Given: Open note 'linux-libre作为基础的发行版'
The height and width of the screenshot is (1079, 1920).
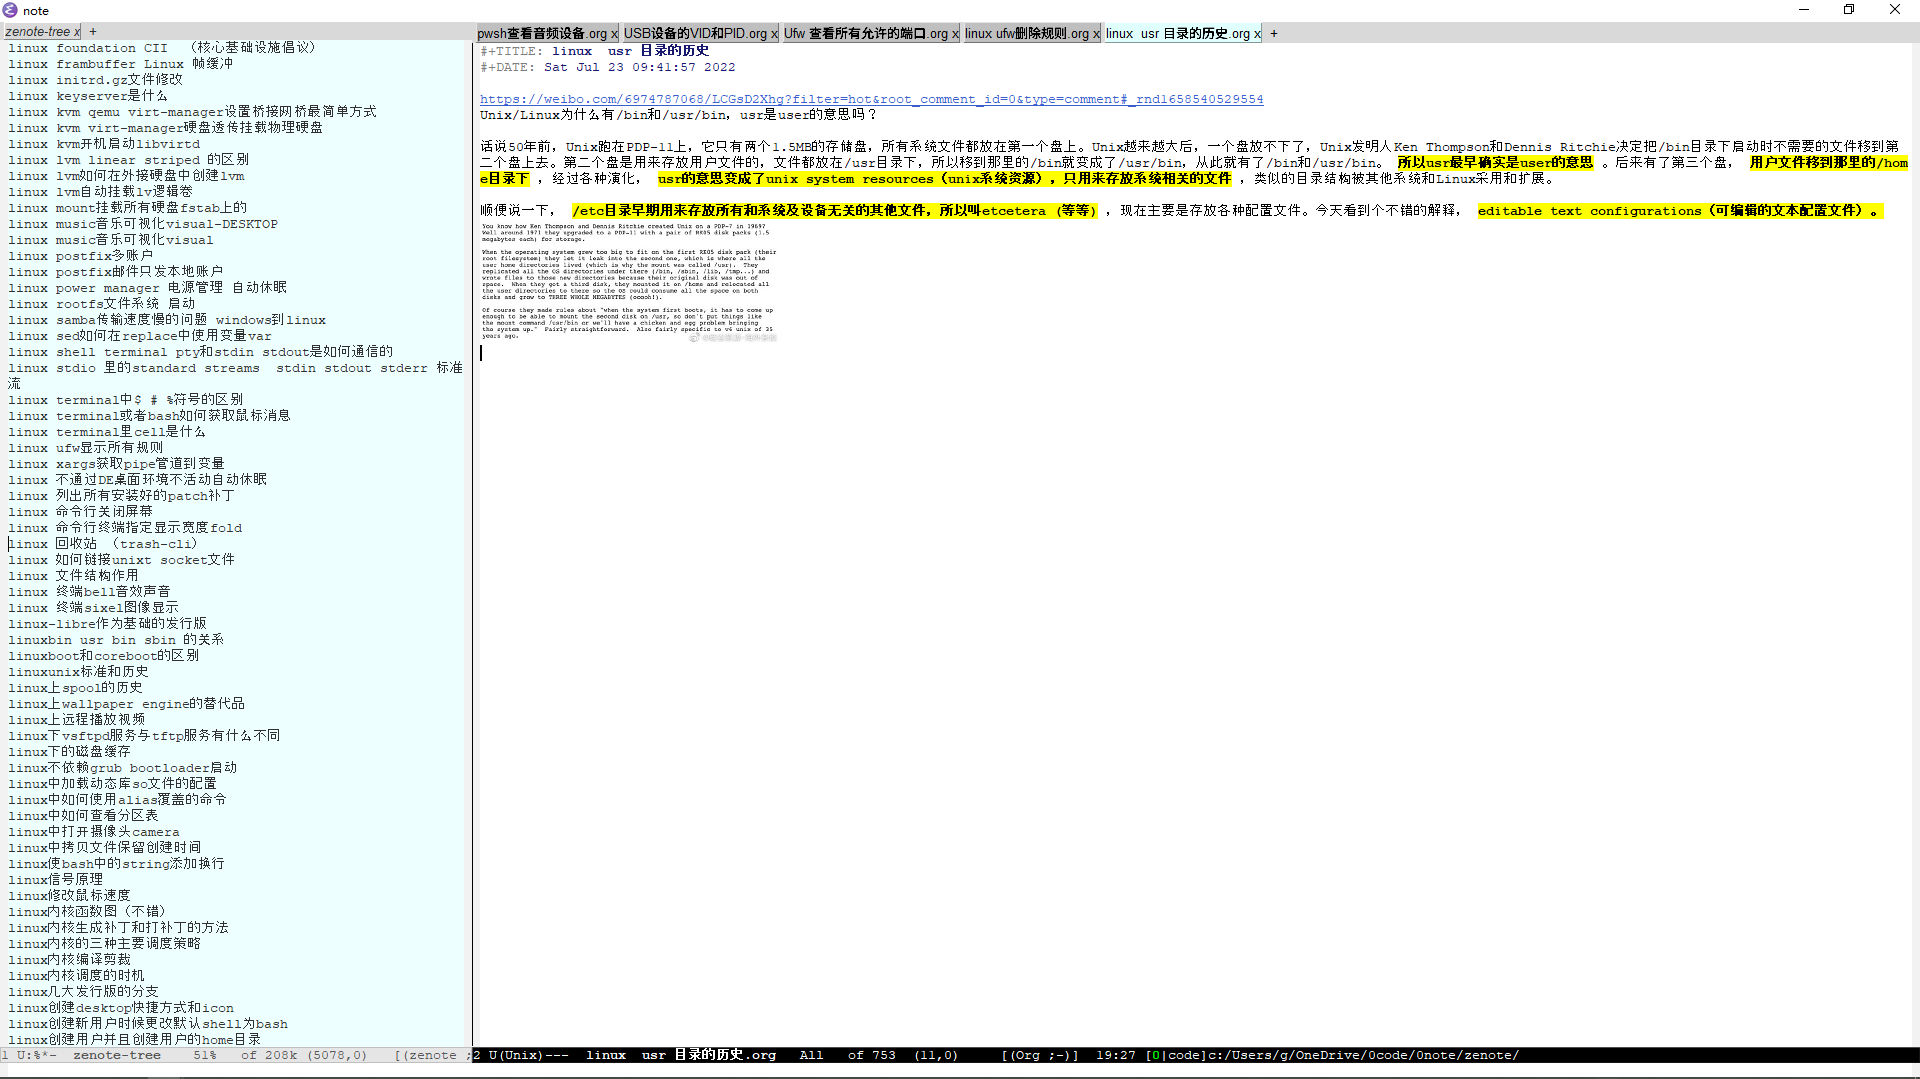Looking at the screenshot, I should pyautogui.click(x=107, y=624).
